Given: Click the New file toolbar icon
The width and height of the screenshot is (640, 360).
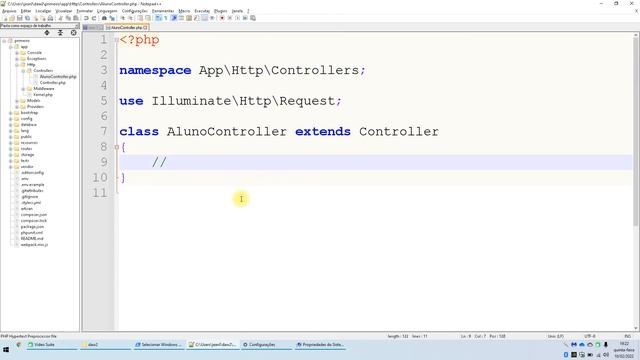Looking at the screenshot, I should [5, 18].
